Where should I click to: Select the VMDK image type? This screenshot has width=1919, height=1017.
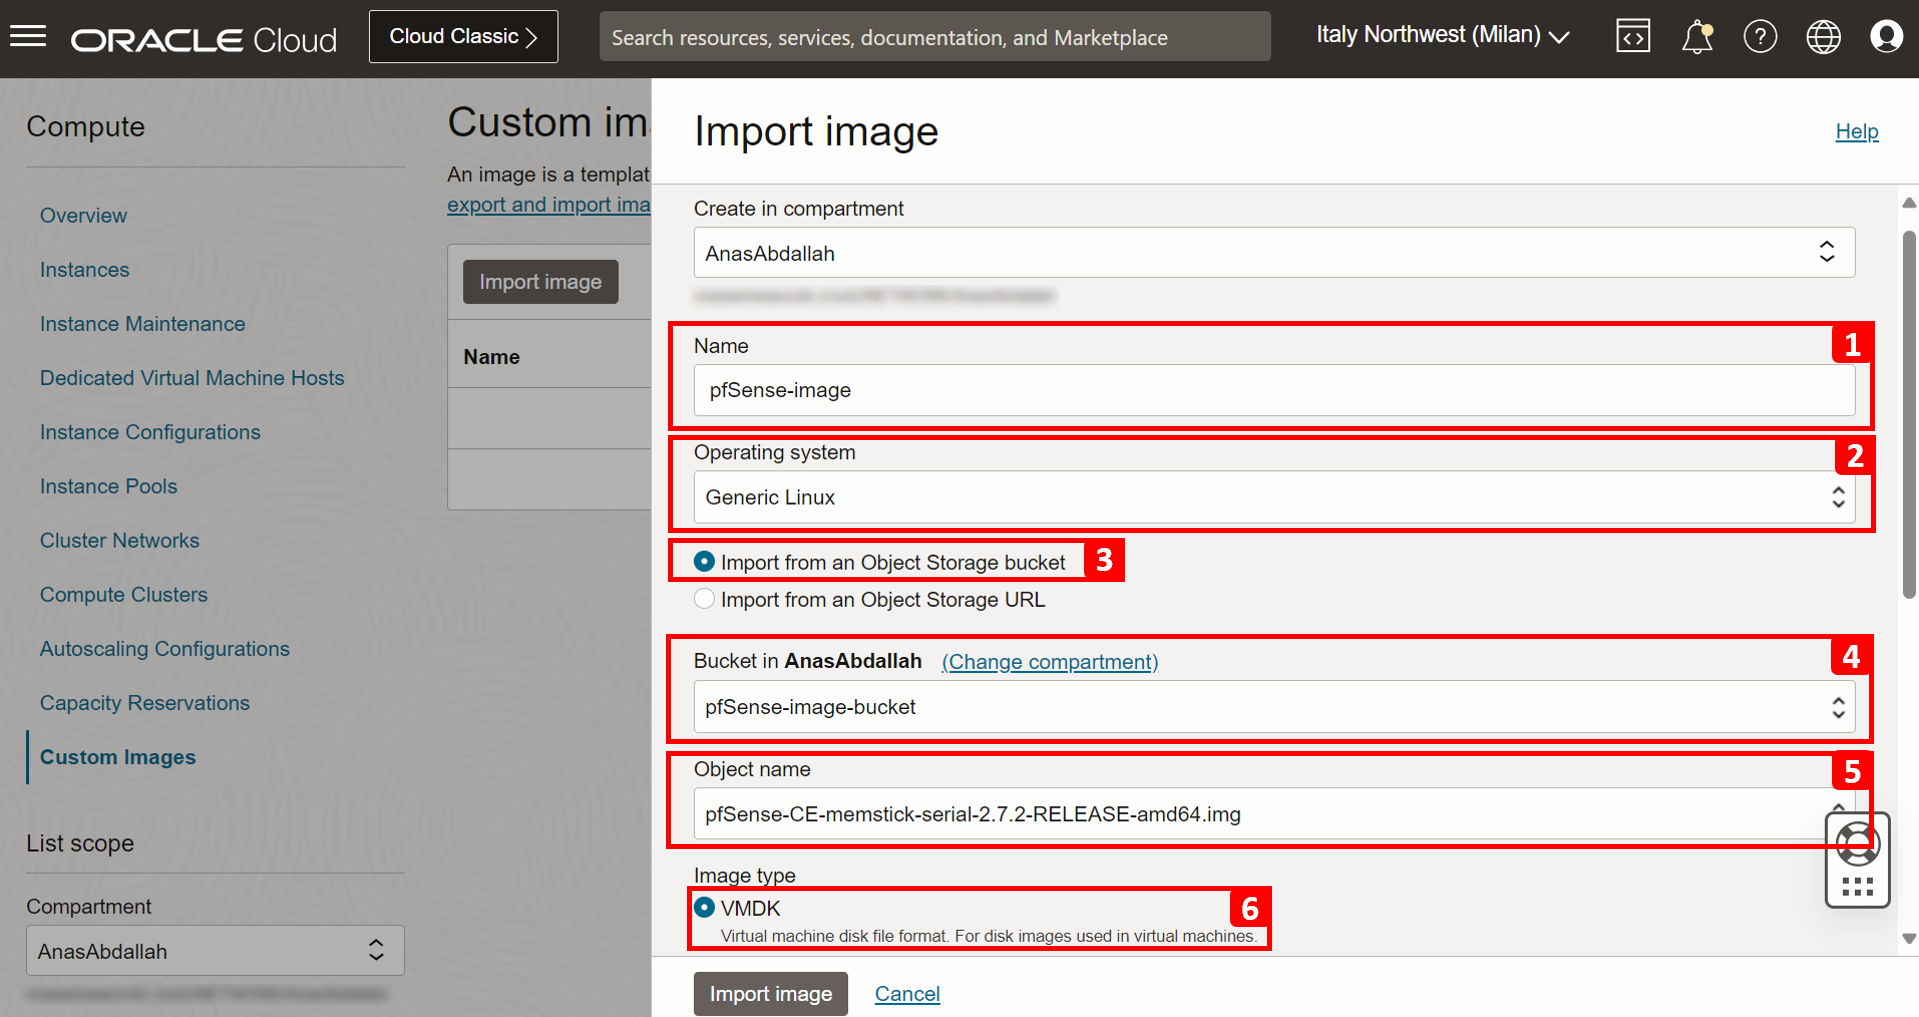[x=704, y=907]
